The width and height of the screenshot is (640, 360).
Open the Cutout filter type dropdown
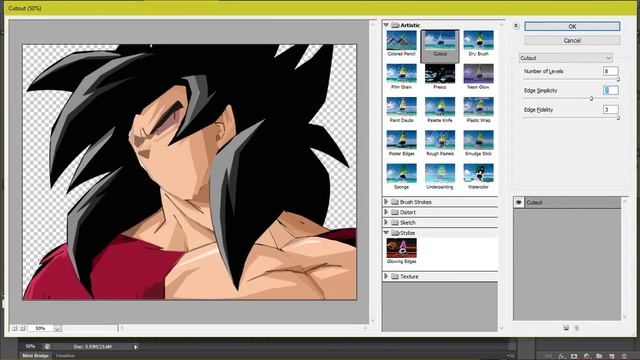(x=565, y=58)
